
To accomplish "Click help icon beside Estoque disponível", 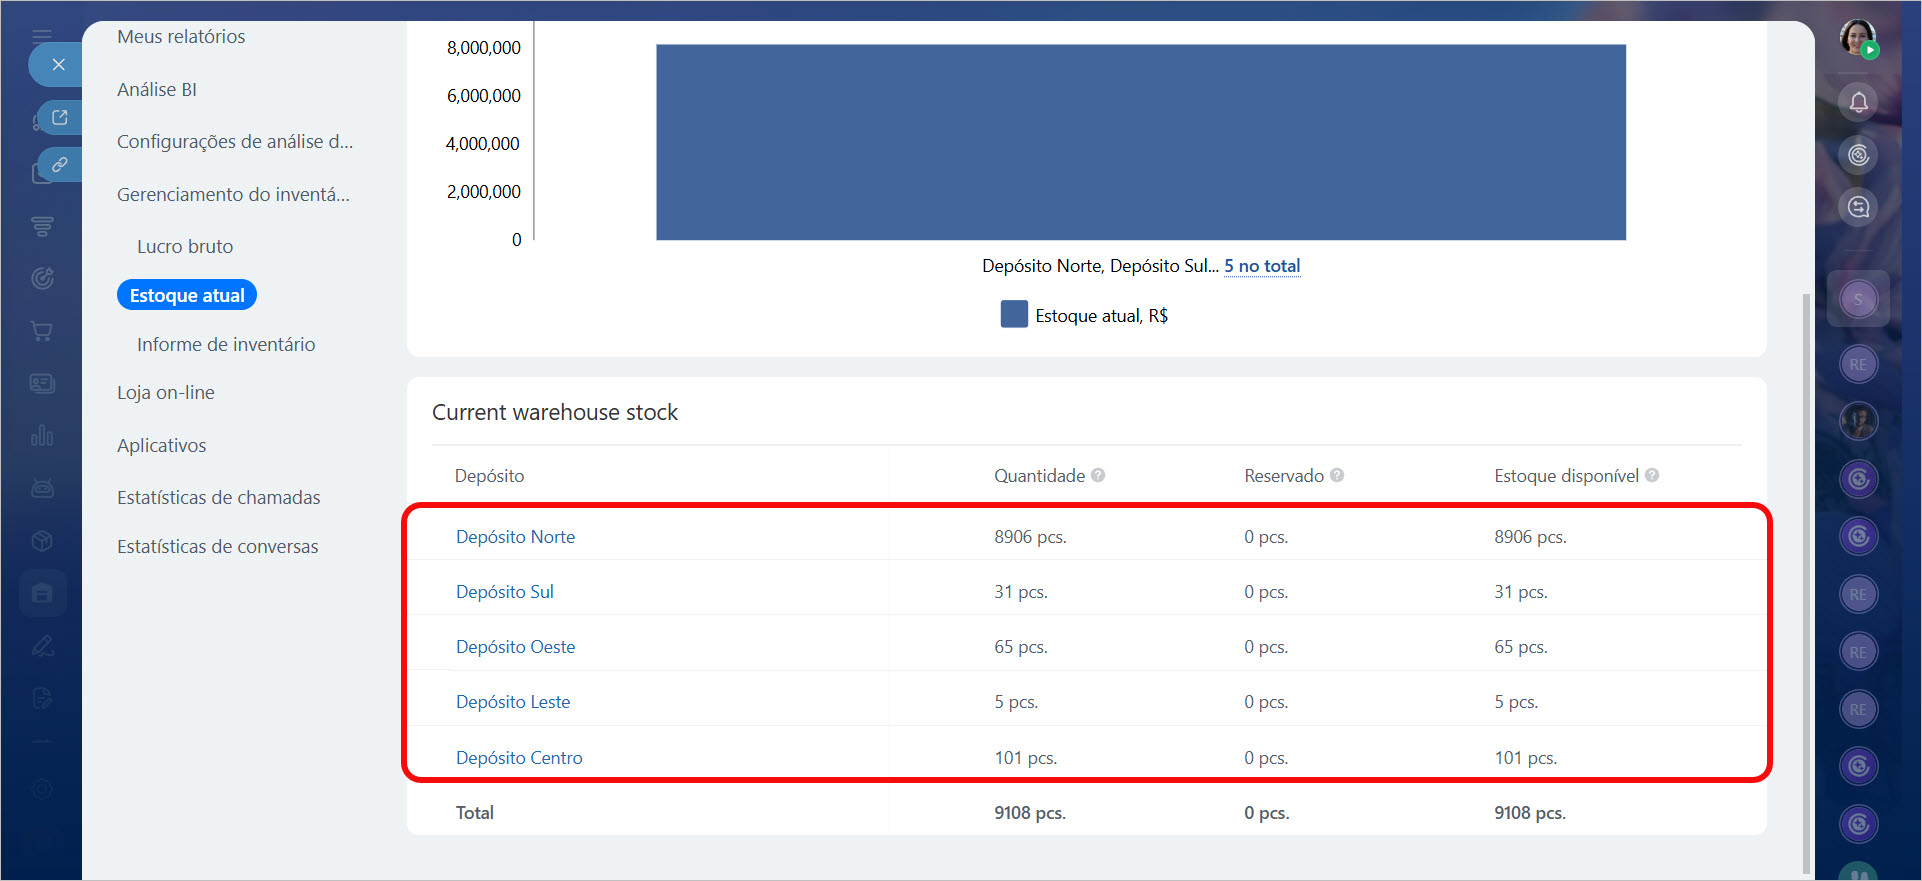I will [1652, 476].
